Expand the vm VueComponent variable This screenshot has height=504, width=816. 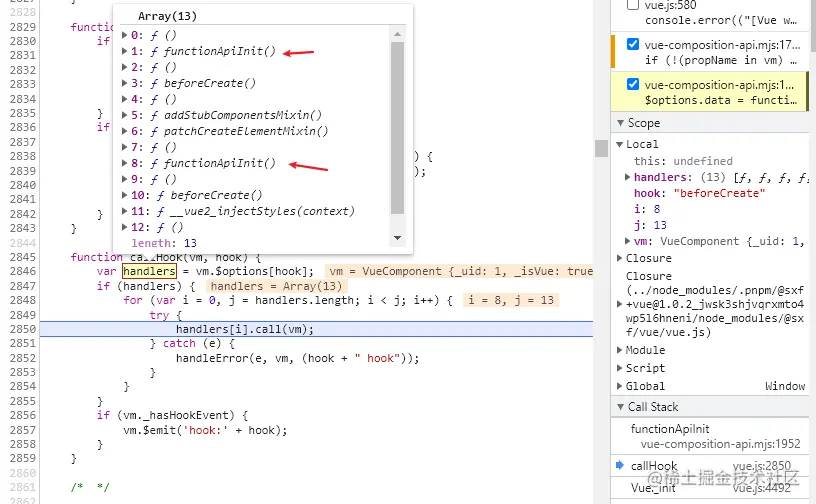[628, 241]
